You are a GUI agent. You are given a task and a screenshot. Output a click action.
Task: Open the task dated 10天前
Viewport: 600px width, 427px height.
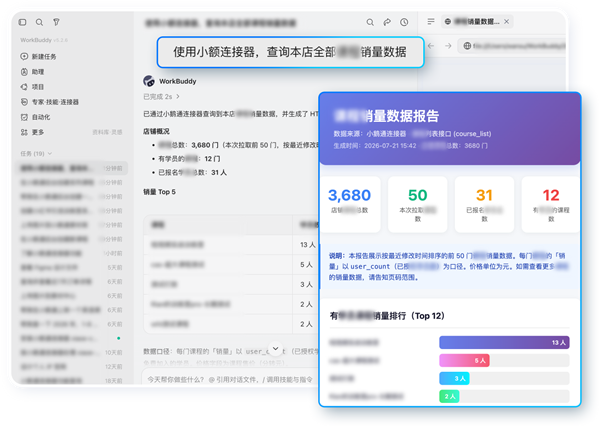71,352
